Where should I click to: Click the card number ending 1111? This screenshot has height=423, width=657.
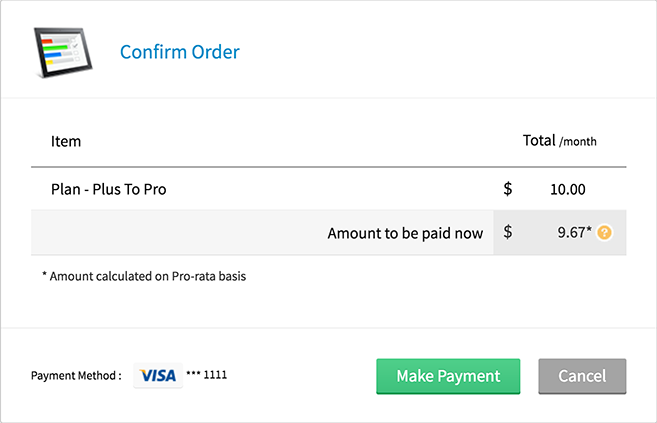tap(207, 374)
